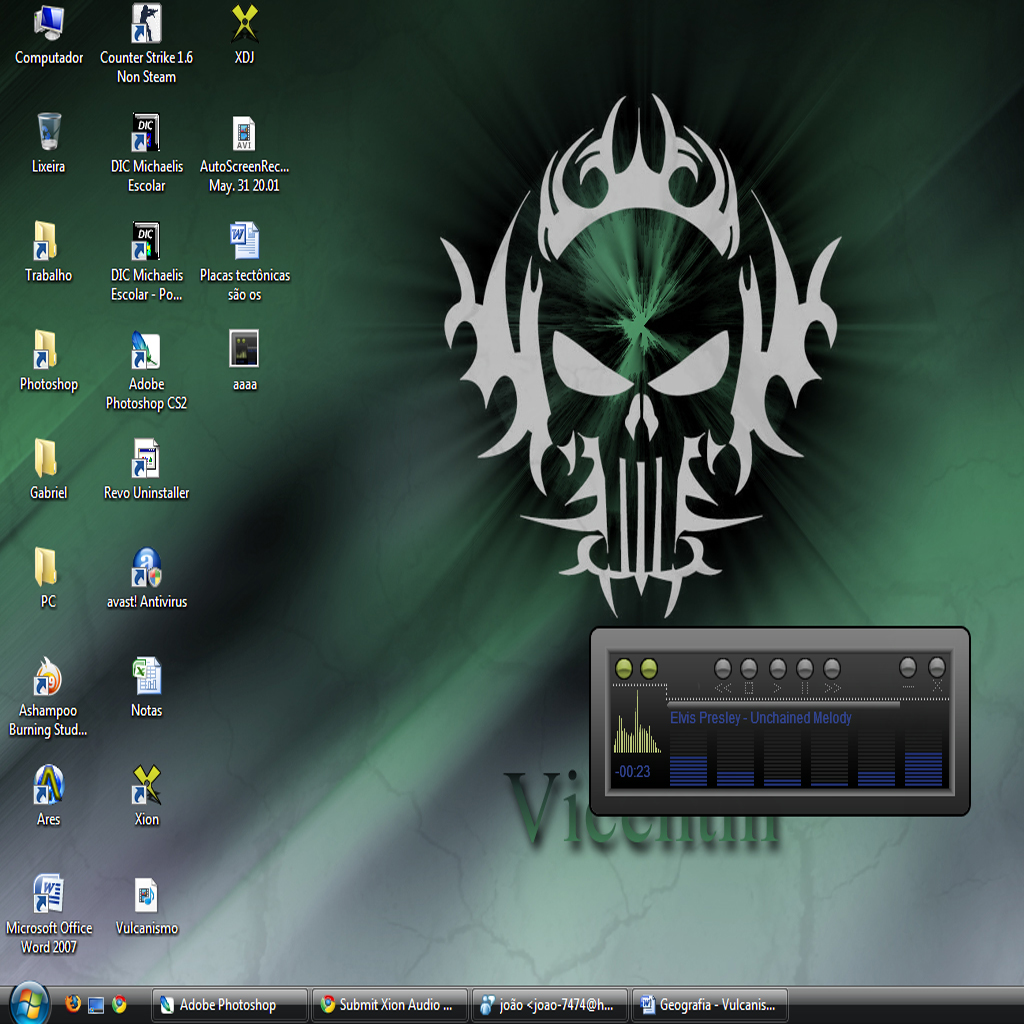Image resolution: width=1024 pixels, height=1024 pixels.
Task: Click the -00:23 time display
Action: tap(632, 771)
